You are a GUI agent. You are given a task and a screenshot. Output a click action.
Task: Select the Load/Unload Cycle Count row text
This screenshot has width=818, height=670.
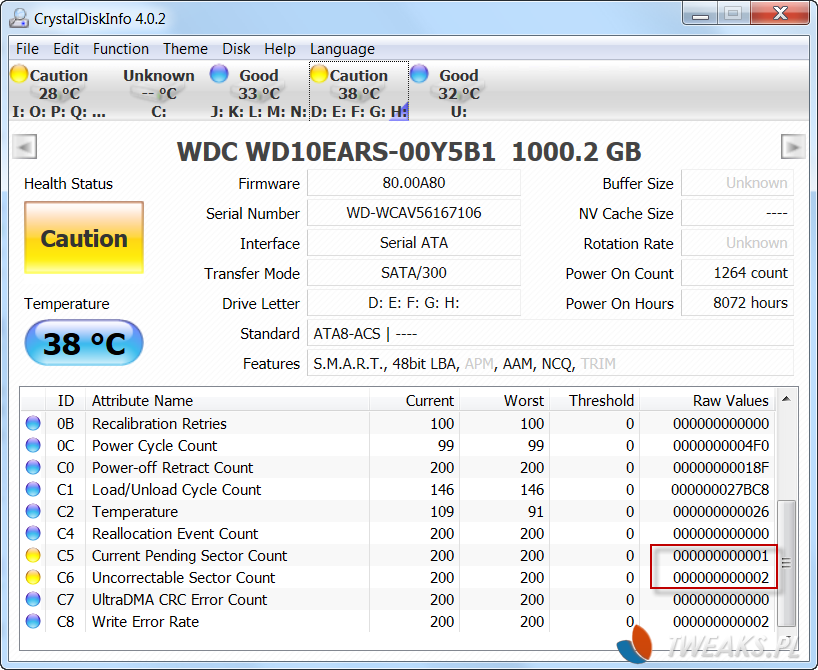pos(176,490)
